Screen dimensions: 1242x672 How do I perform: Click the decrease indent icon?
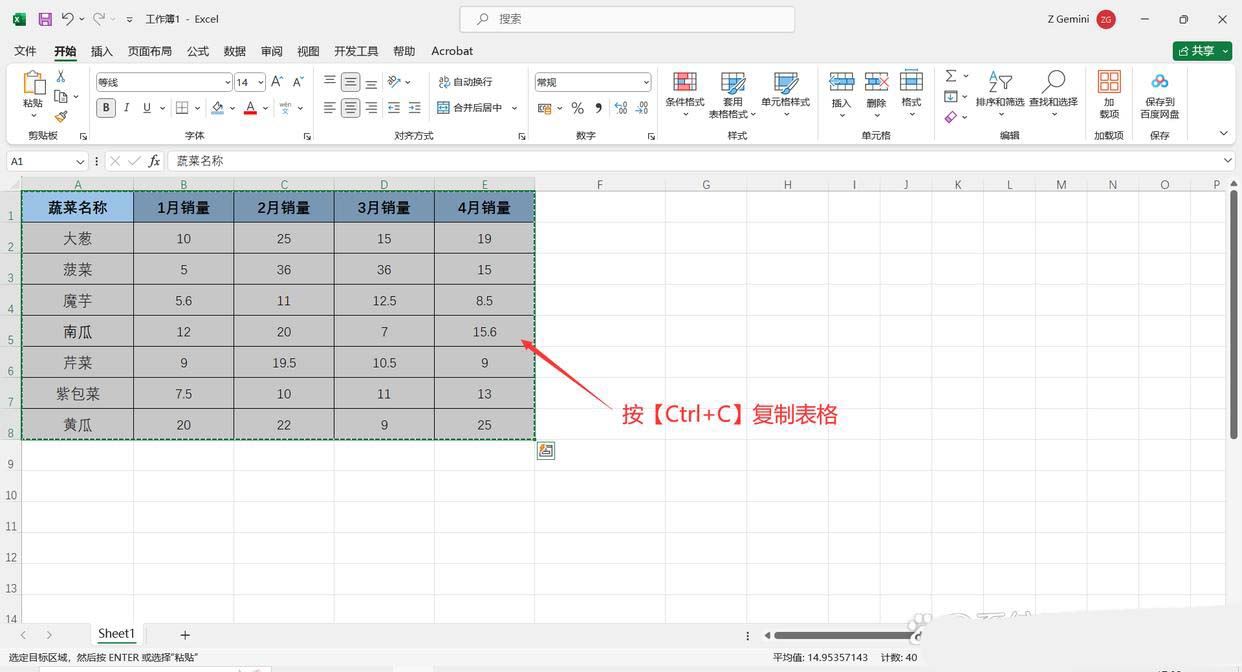(x=394, y=108)
